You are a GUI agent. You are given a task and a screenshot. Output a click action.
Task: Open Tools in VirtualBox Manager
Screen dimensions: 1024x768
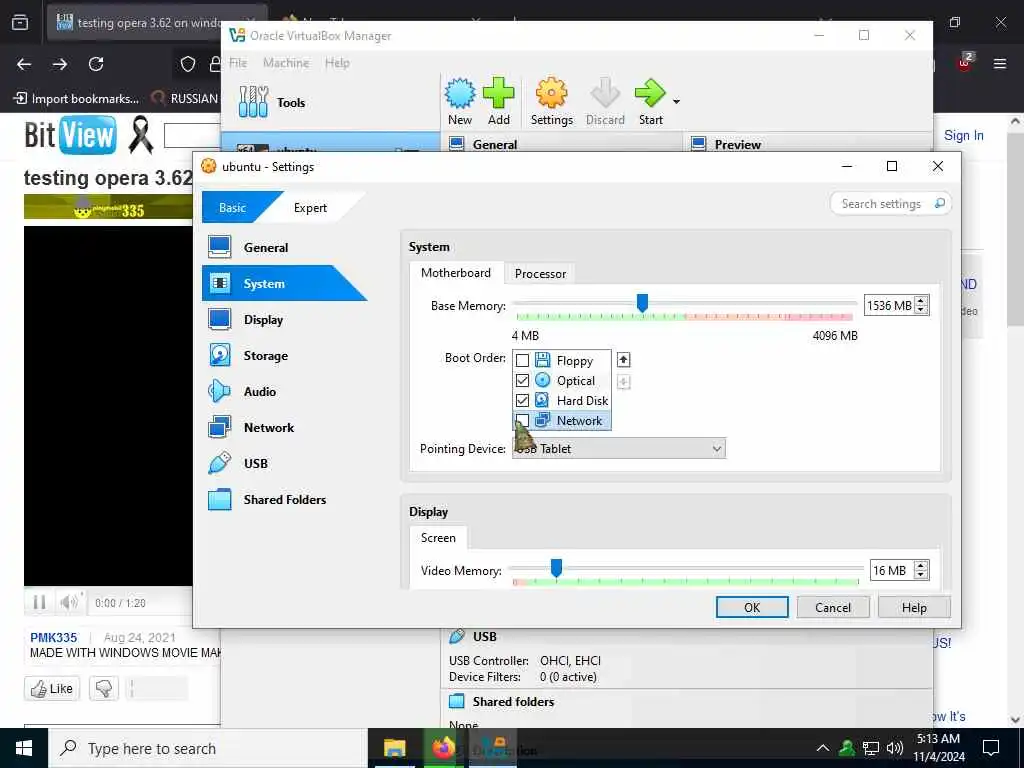click(271, 103)
